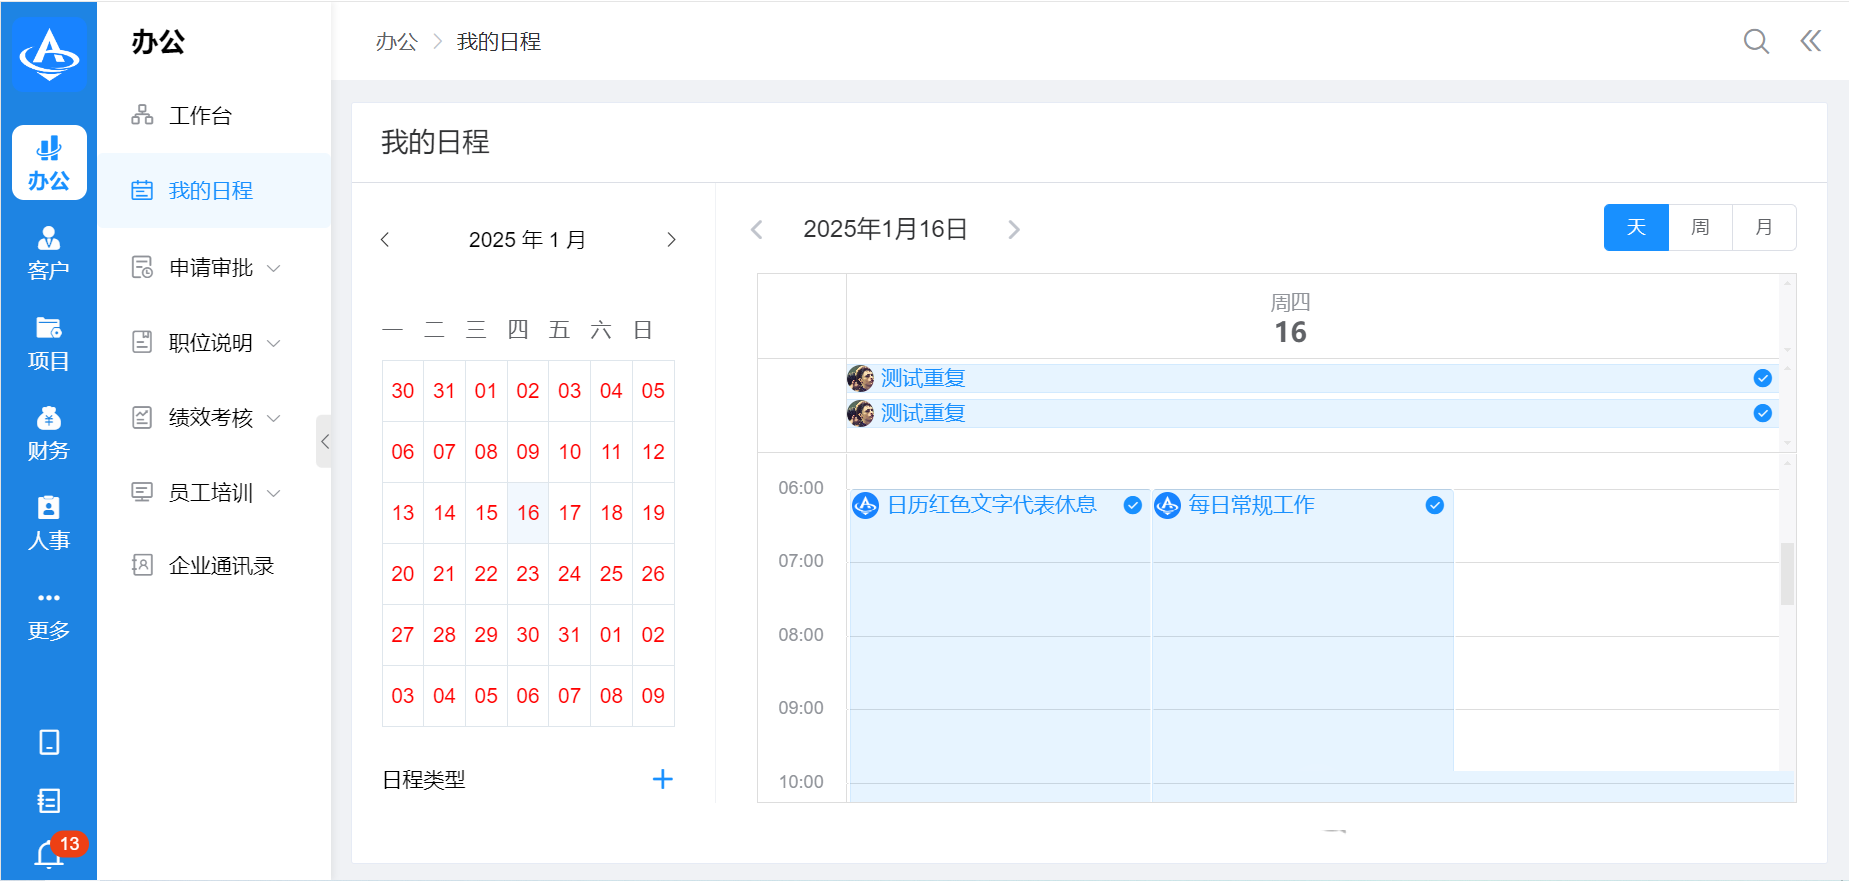
Task: Open the 客户 module
Action: pyautogui.click(x=49, y=253)
